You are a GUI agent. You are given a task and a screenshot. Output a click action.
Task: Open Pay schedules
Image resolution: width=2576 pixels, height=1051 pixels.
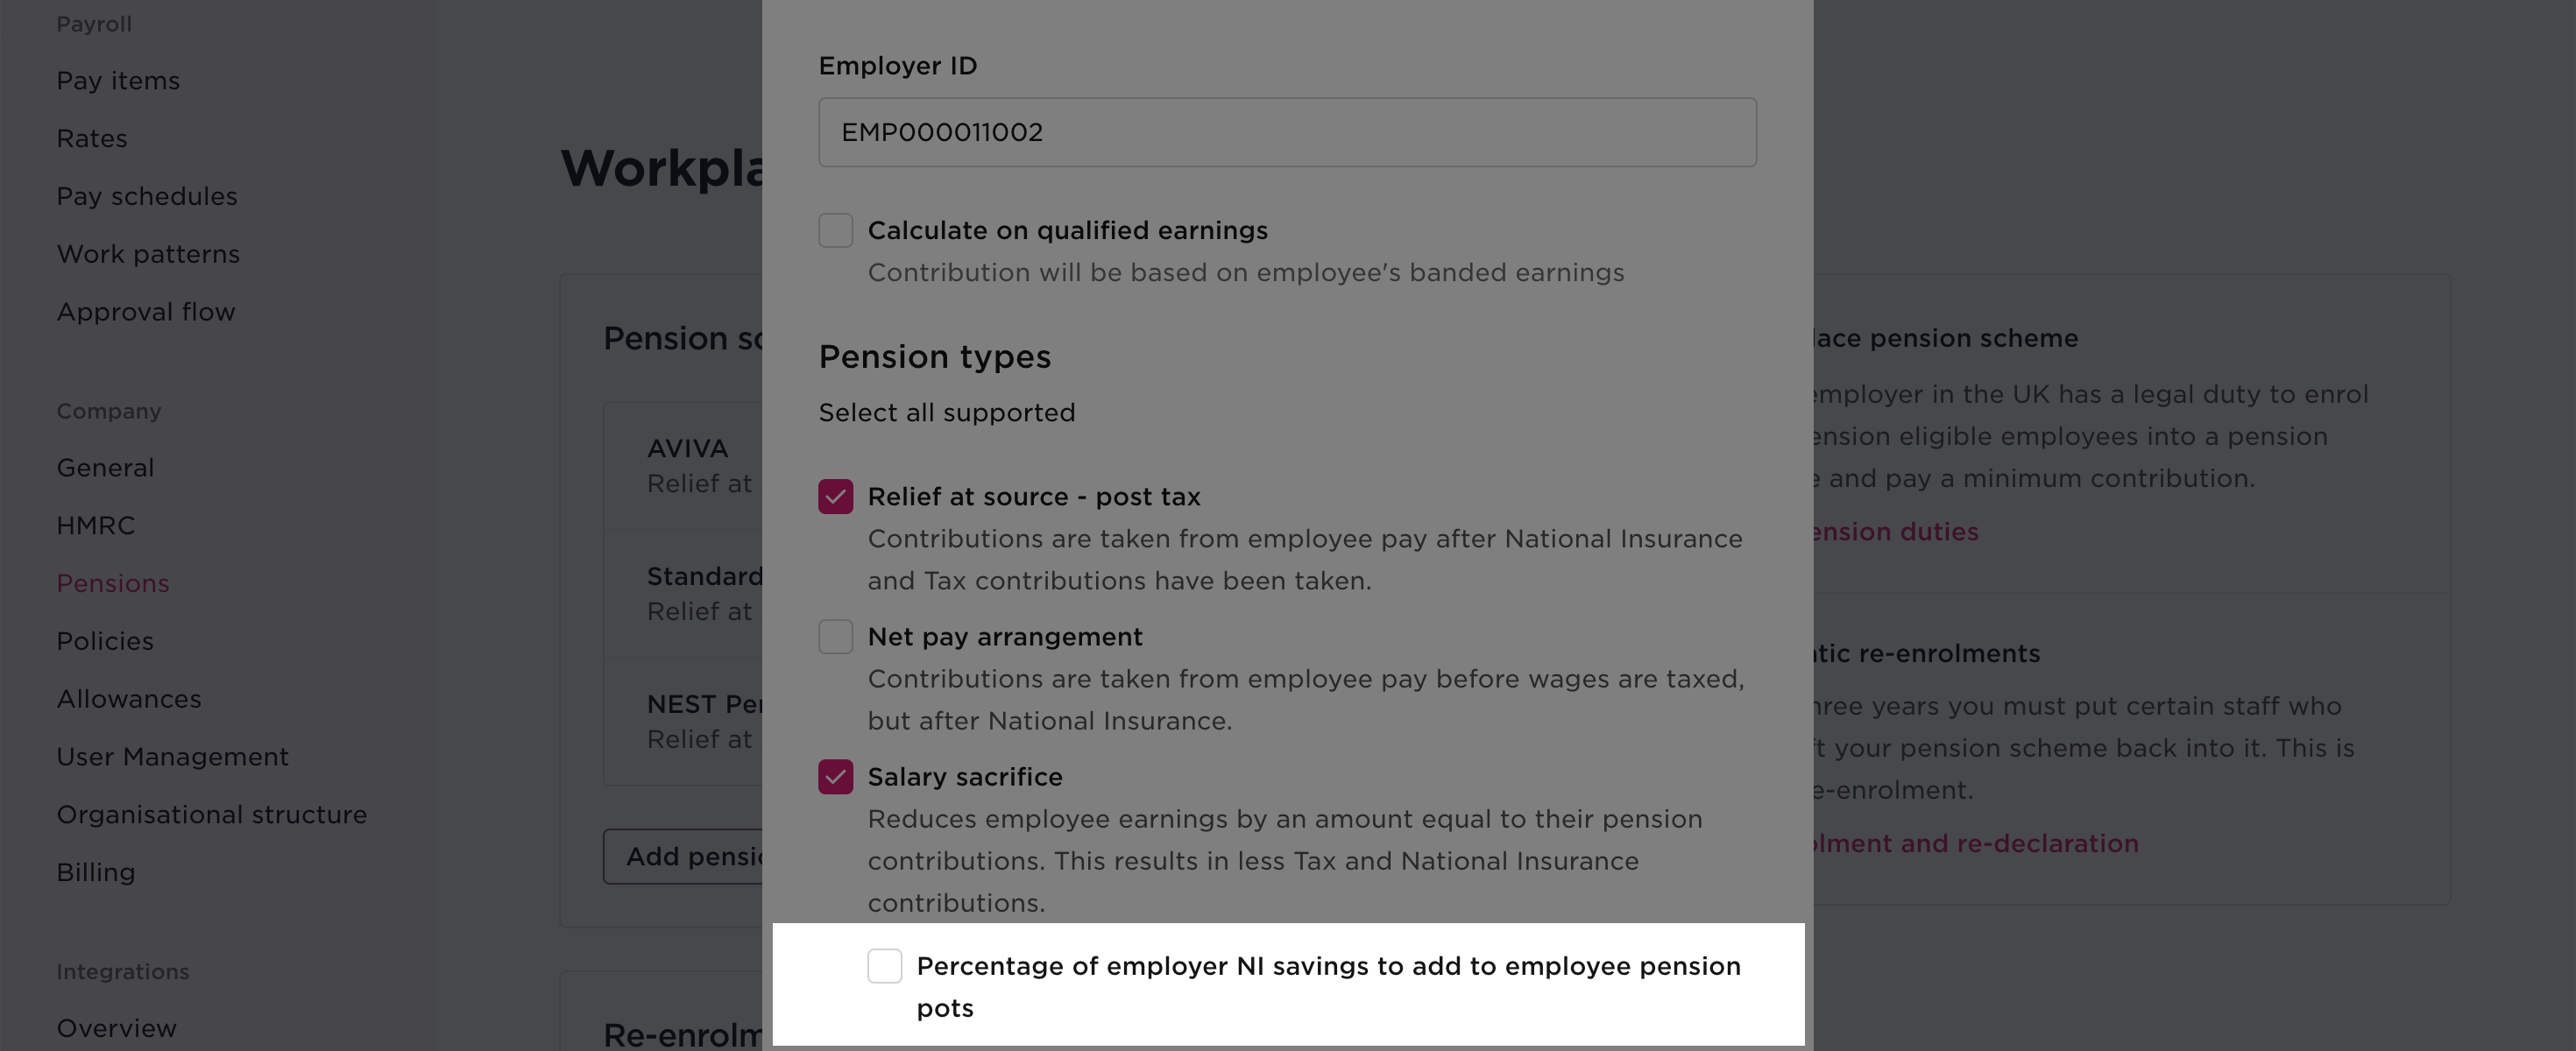click(x=146, y=196)
